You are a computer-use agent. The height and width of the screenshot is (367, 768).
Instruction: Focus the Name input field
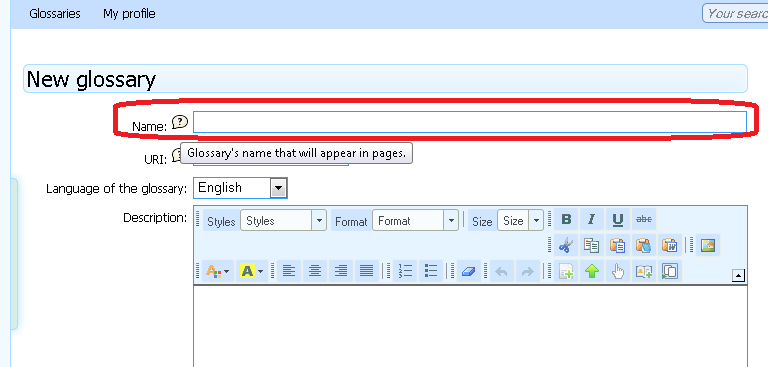[x=470, y=122]
